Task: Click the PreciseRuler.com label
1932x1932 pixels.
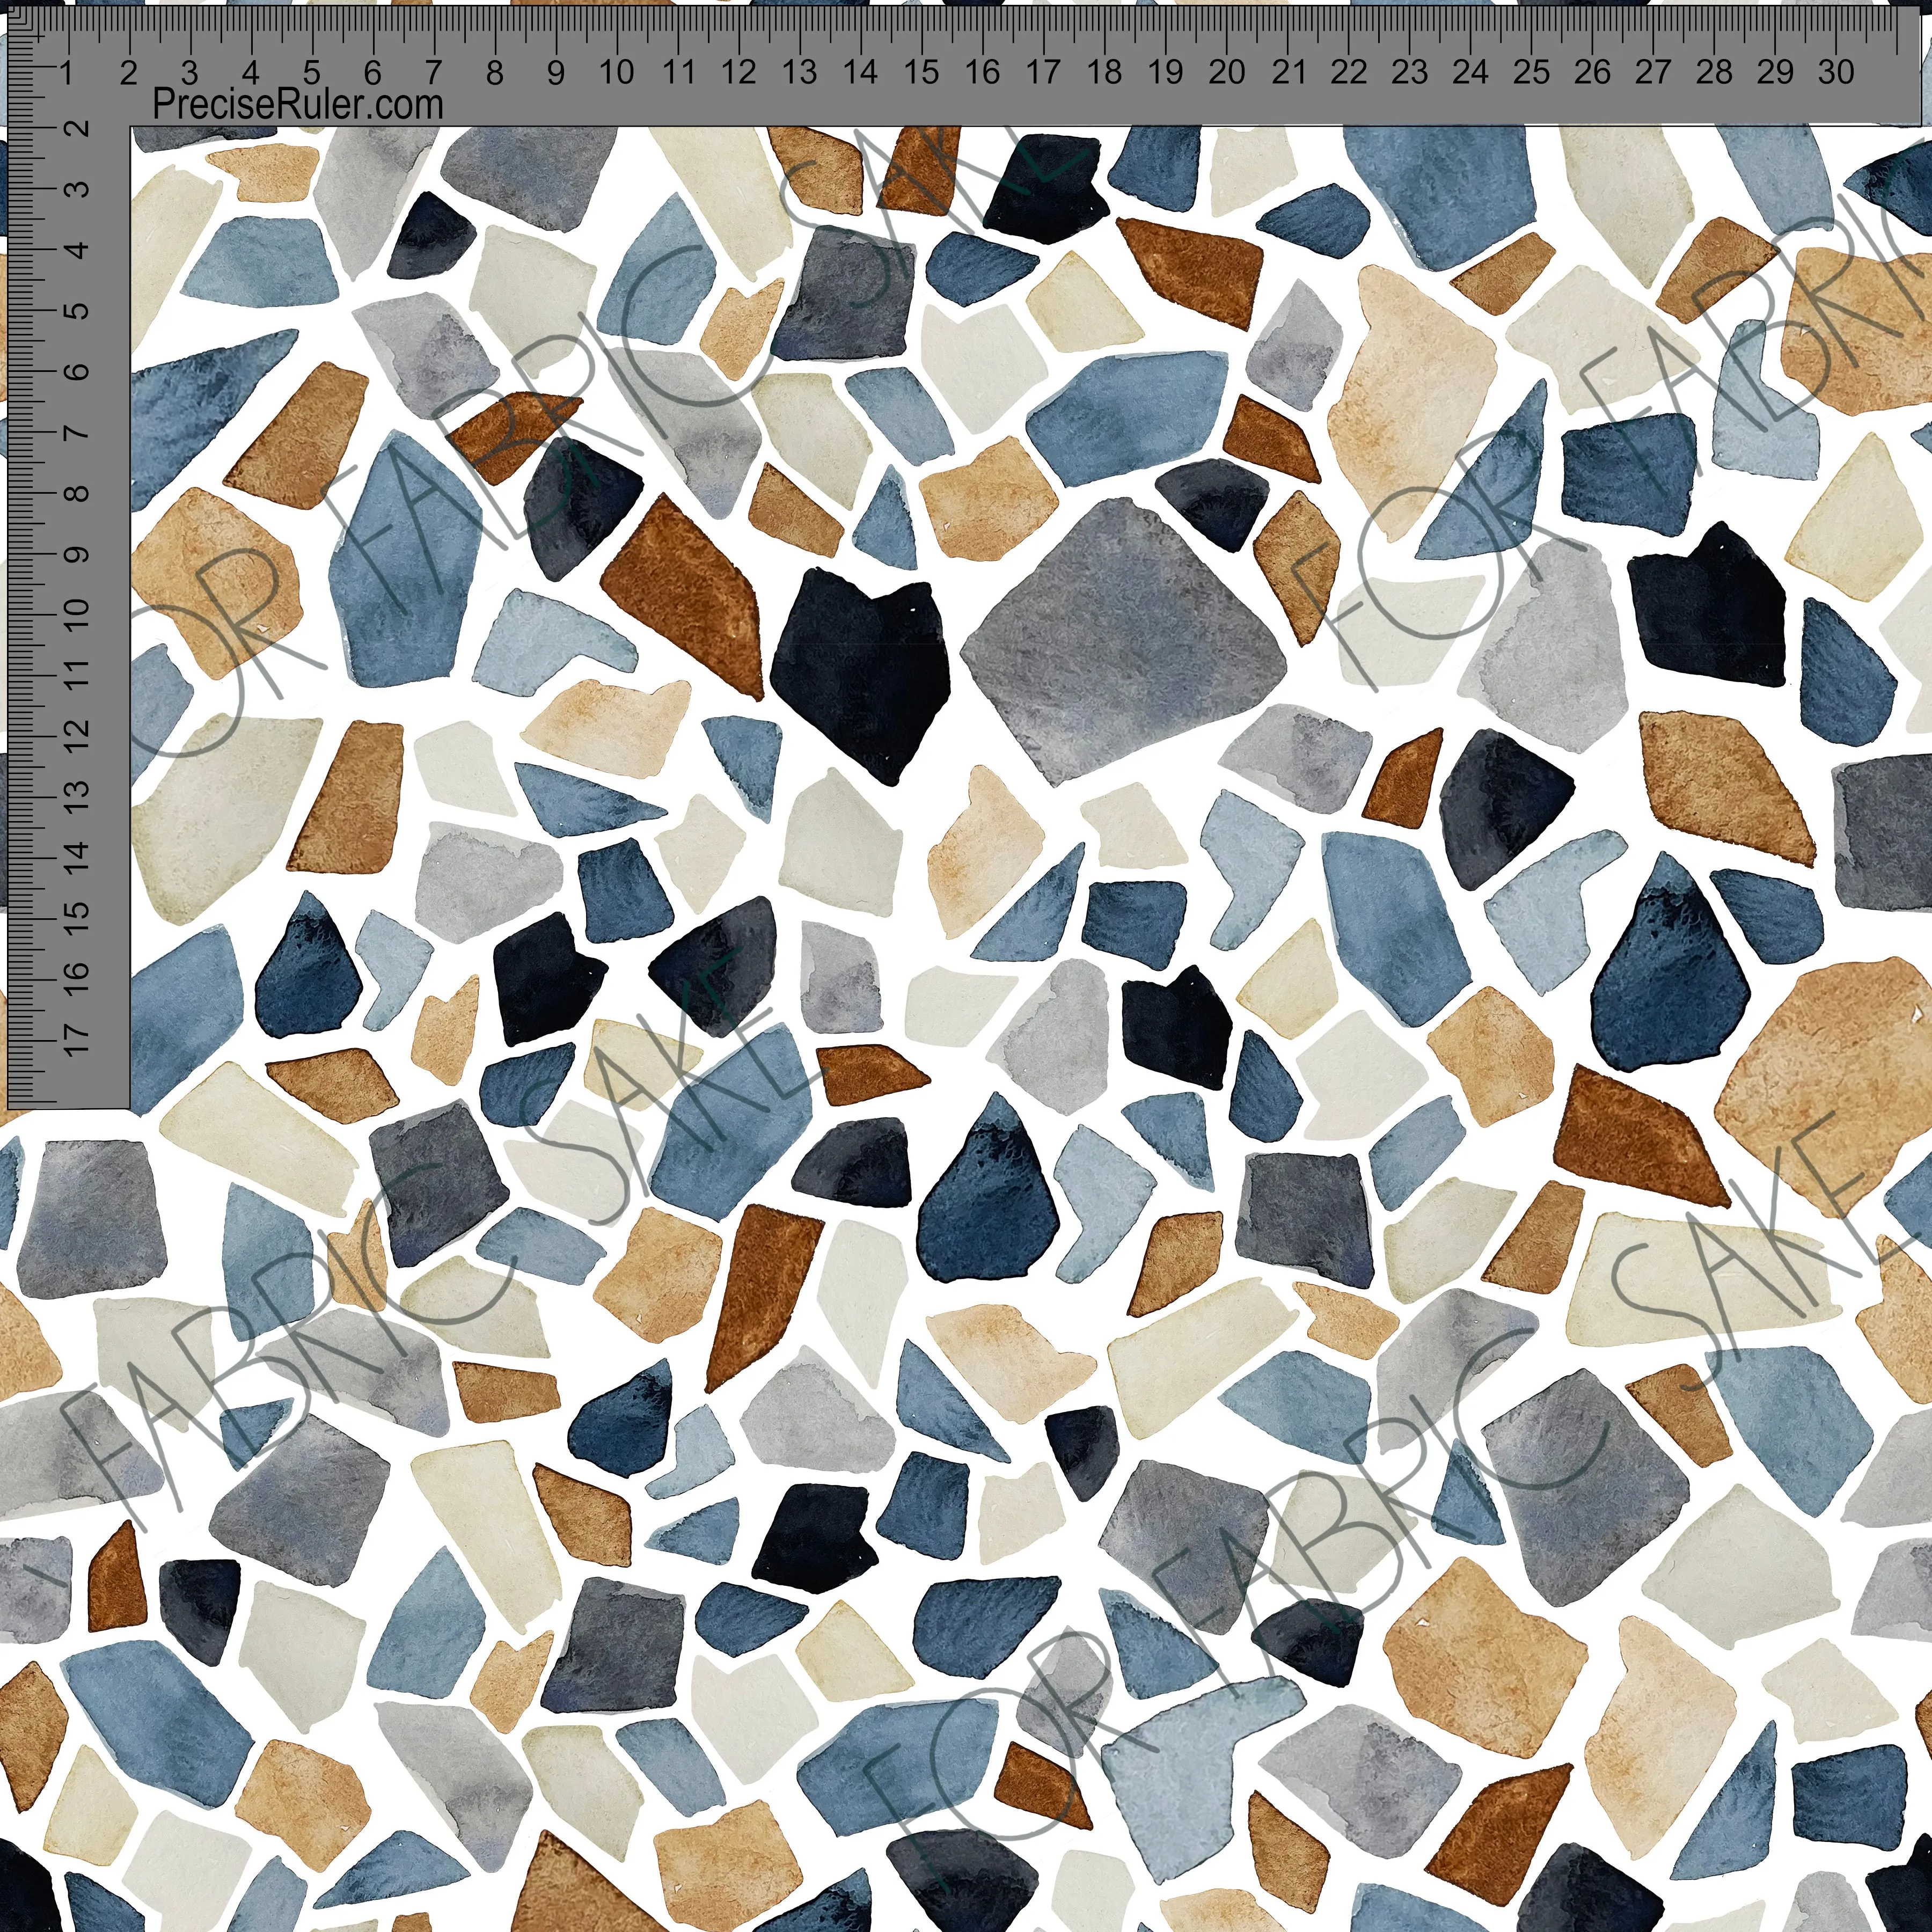Action: coord(297,105)
